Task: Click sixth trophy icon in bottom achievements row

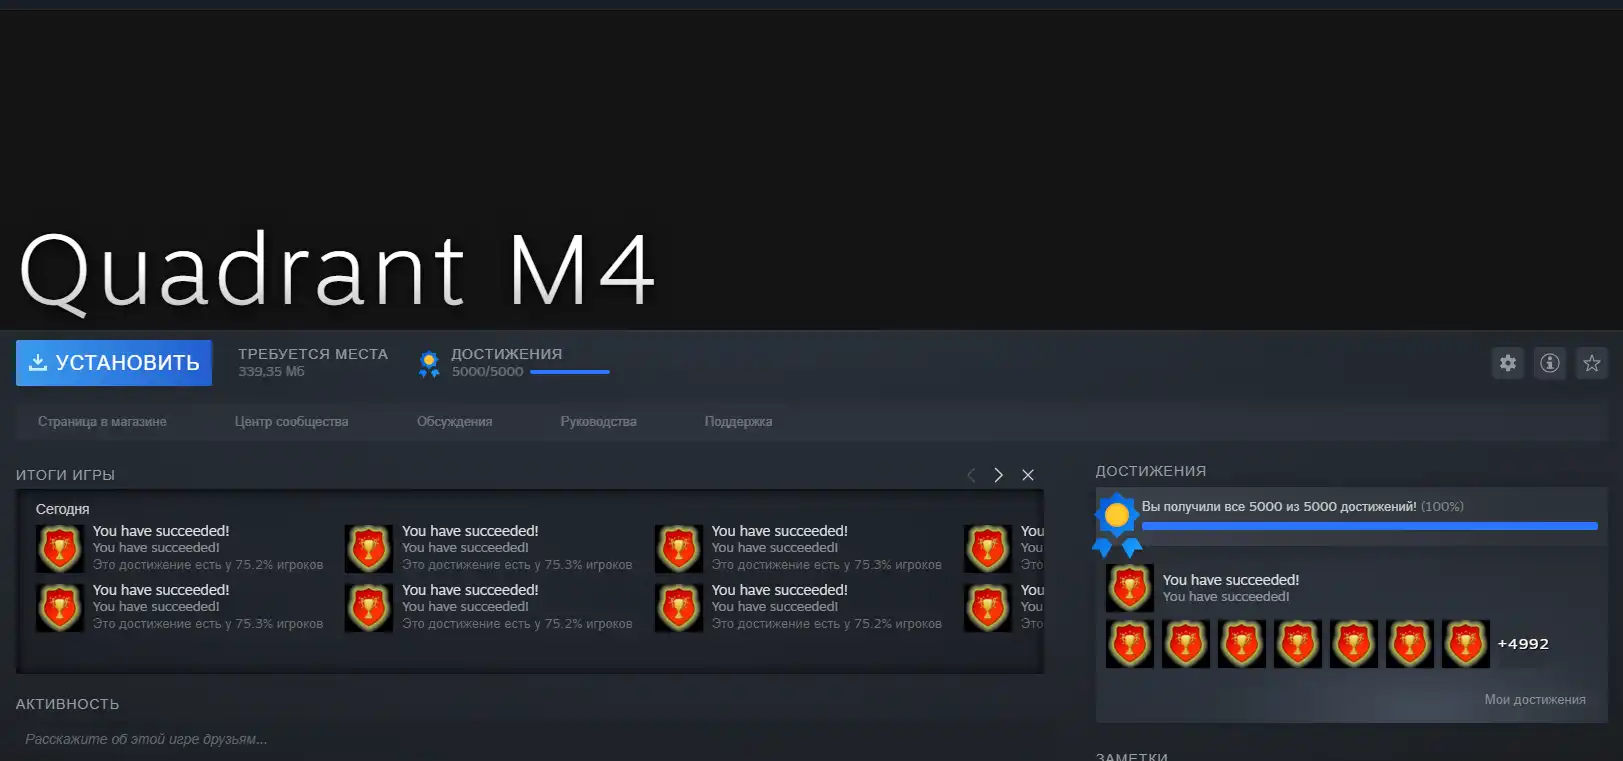Action: pyautogui.click(x=1410, y=644)
